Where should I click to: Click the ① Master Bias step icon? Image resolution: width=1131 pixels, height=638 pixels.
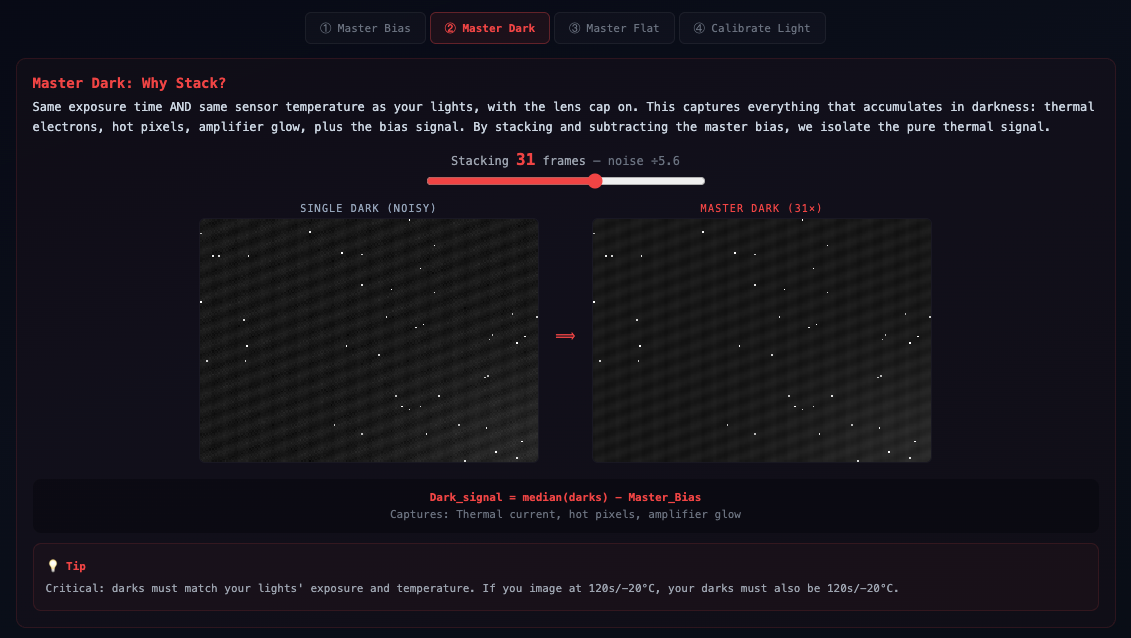click(324, 27)
